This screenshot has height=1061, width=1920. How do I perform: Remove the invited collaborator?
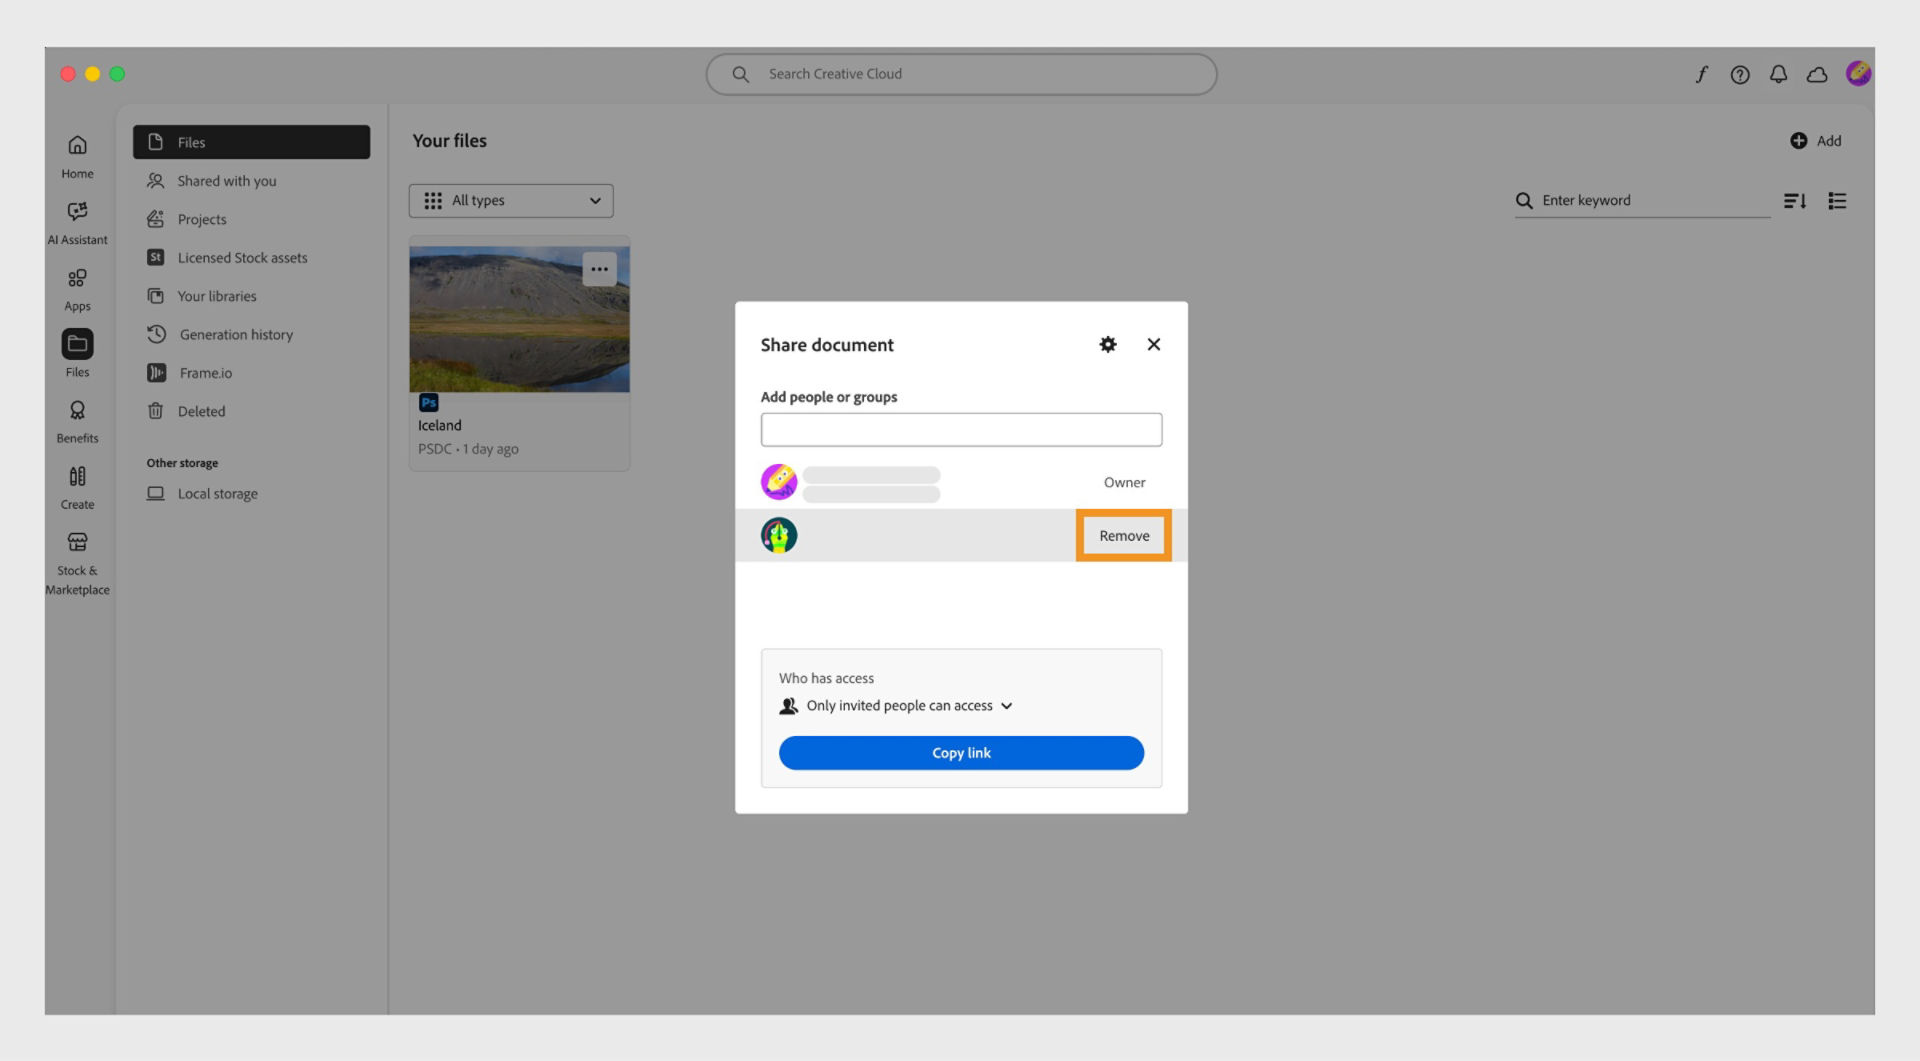tap(1124, 536)
